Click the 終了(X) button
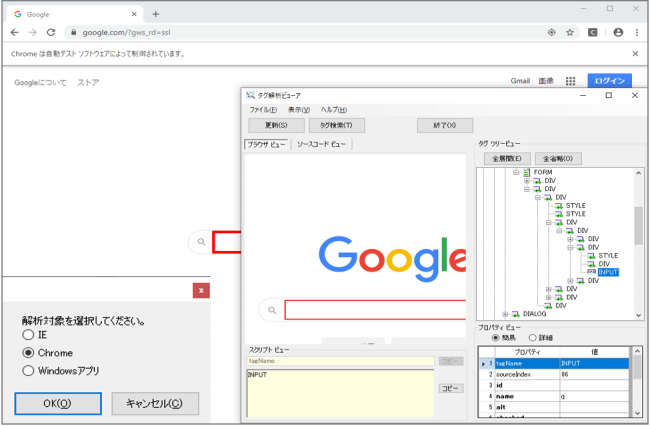 [x=445, y=125]
